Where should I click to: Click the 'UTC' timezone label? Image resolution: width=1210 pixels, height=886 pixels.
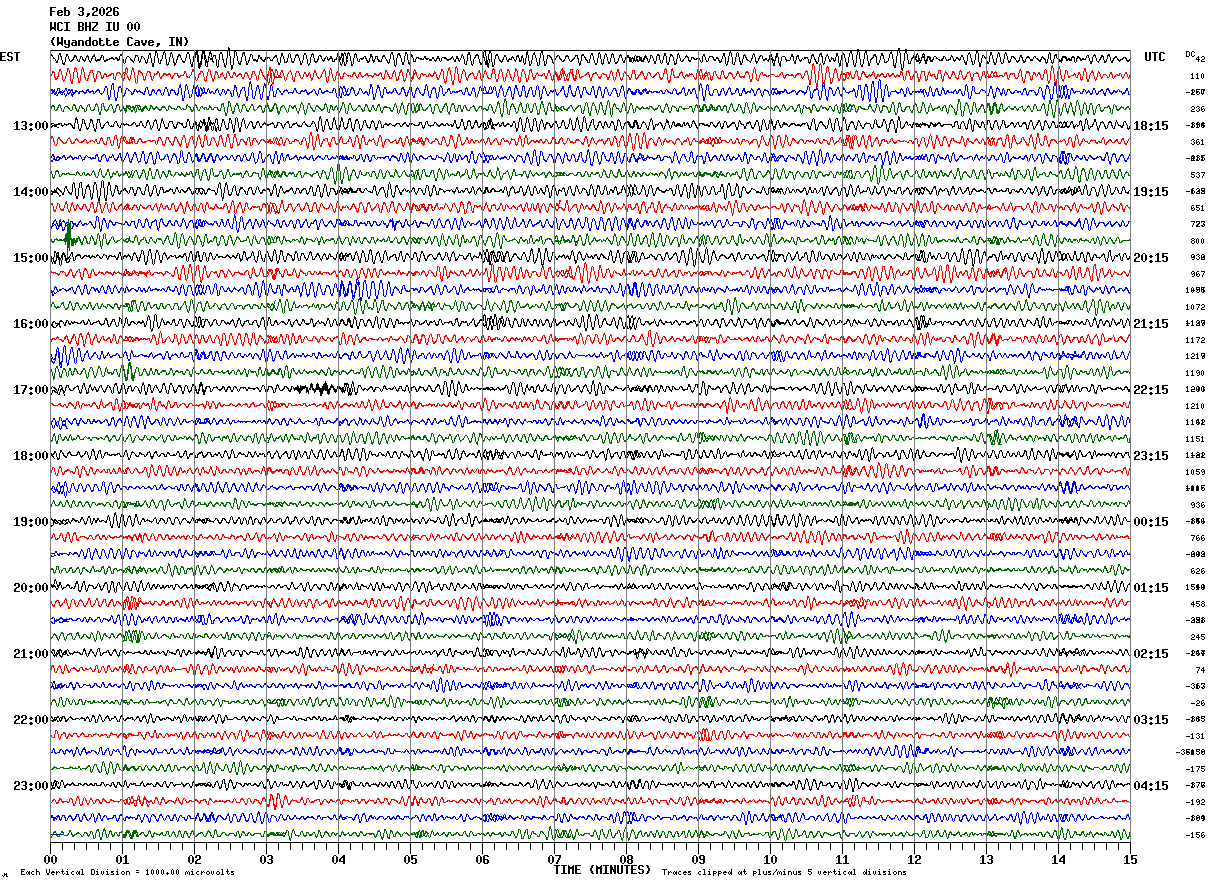[1155, 57]
